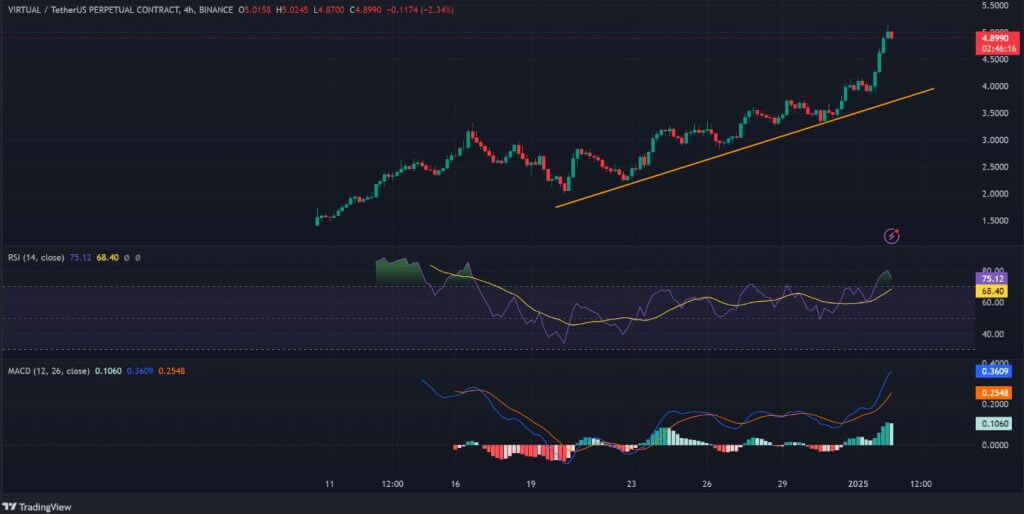Click the 40.00 RSI axis label
Image resolution: width=1024 pixels, height=514 pixels.
click(993, 334)
